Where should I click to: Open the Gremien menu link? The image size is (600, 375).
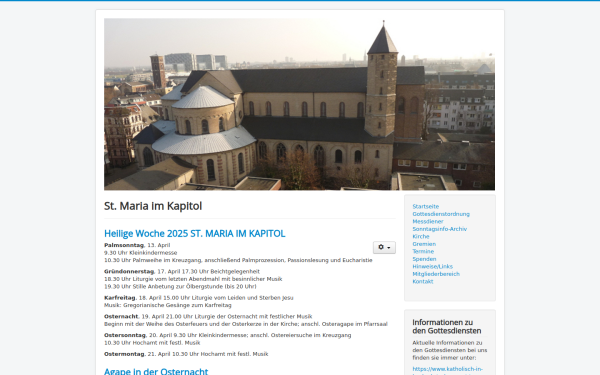pos(424,244)
